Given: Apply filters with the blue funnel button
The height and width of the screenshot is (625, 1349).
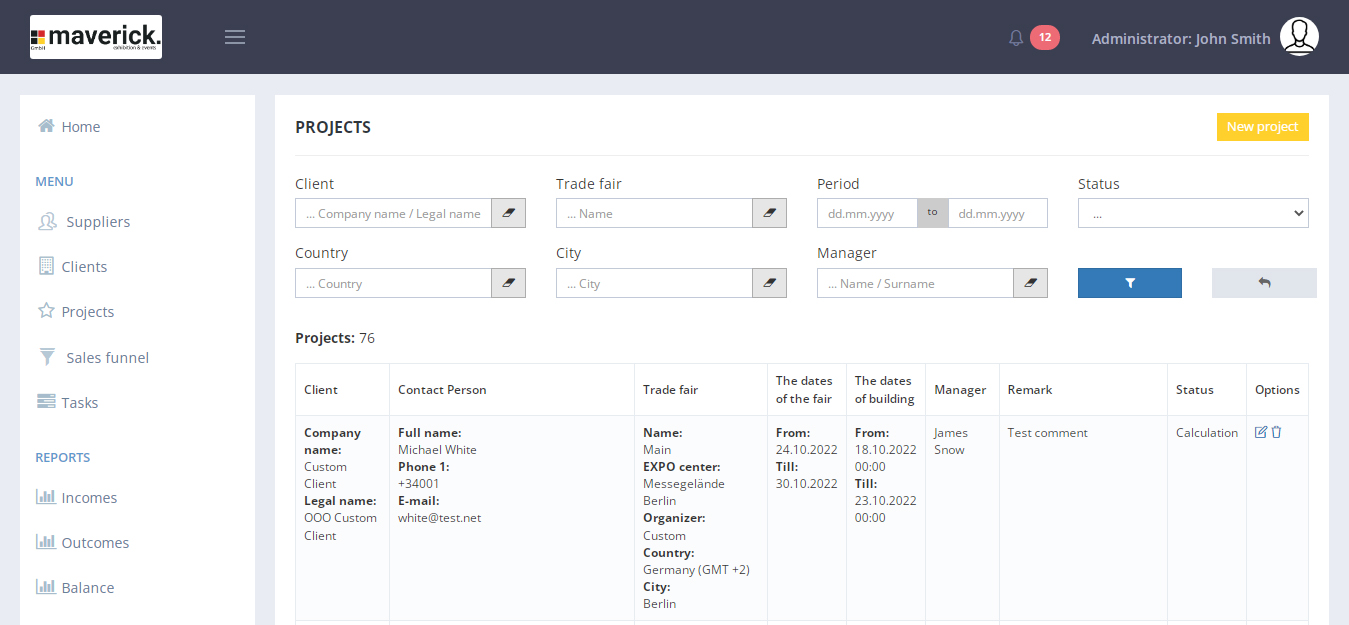Looking at the screenshot, I should (x=1129, y=283).
